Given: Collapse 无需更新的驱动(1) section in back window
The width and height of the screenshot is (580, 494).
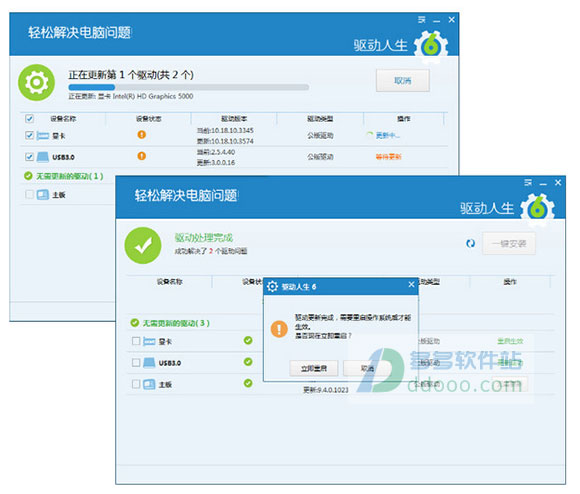Looking at the screenshot, I should pos(69,176).
